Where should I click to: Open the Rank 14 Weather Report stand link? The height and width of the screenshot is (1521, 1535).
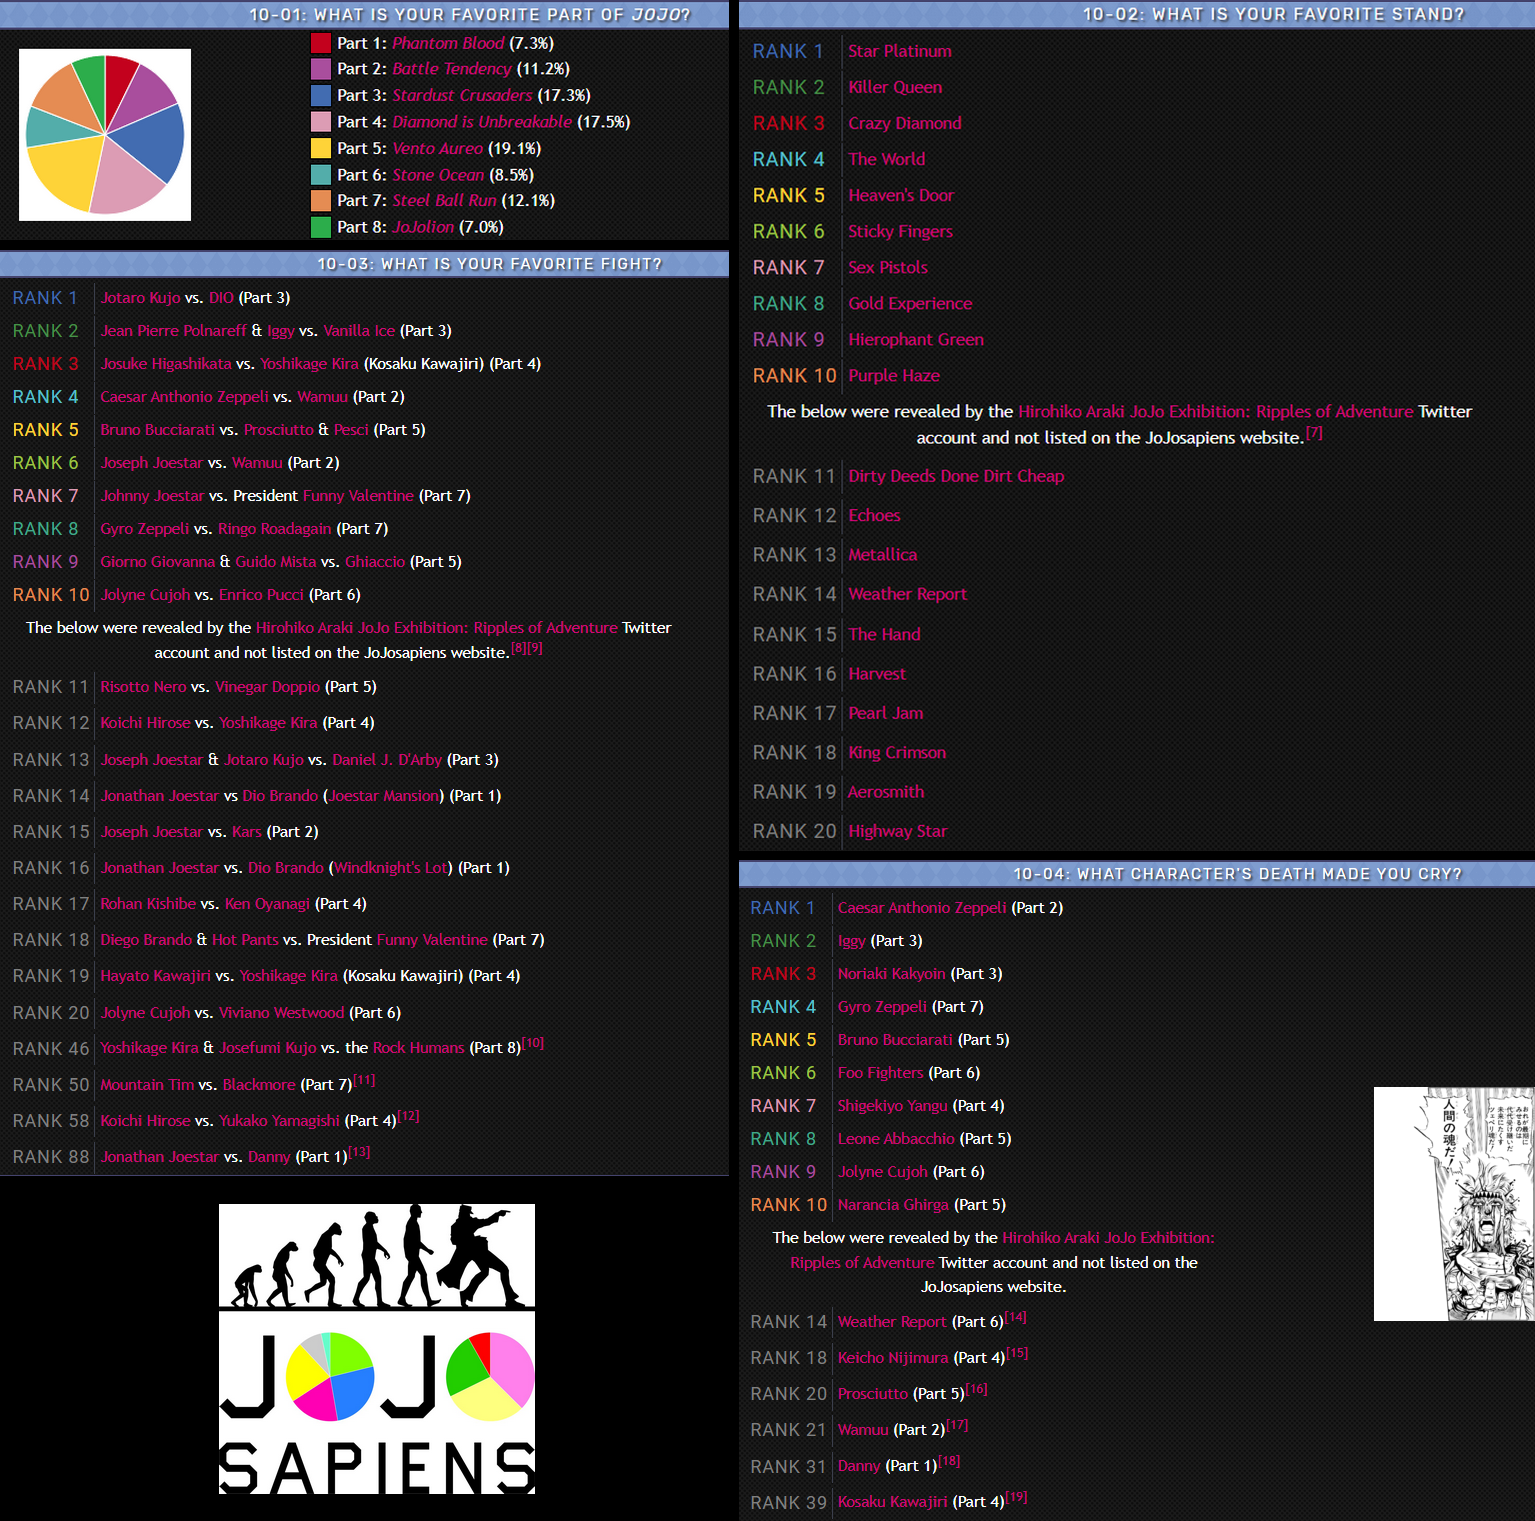pyautogui.click(x=907, y=594)
